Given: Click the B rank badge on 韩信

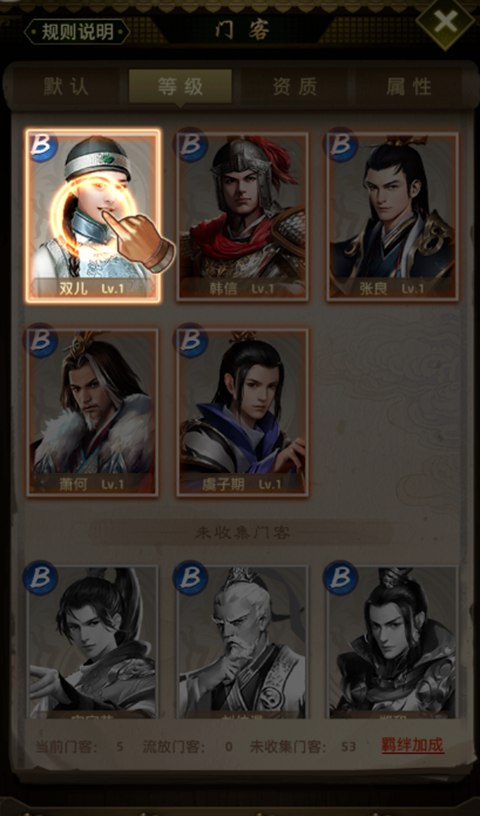Looking at the screenshot, I should (x=191, y=144).
